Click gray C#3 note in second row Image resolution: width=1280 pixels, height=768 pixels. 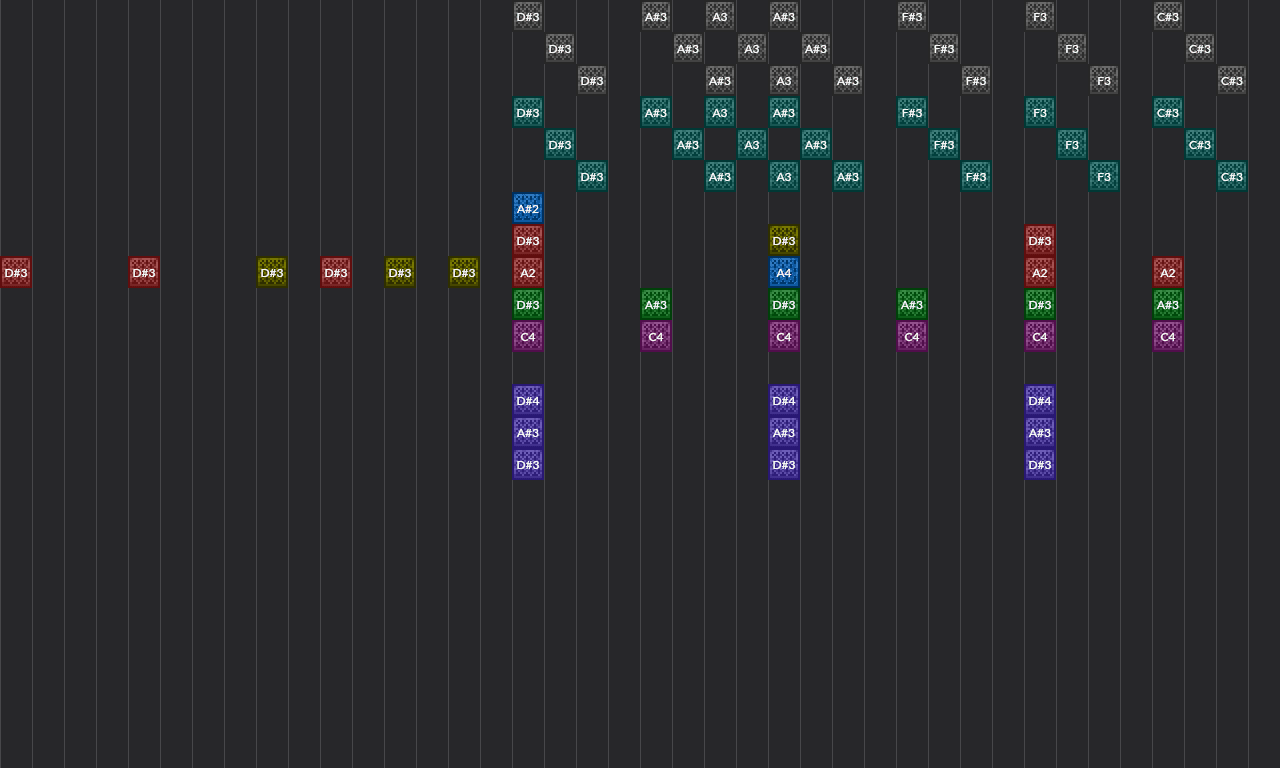point(1200,48)
